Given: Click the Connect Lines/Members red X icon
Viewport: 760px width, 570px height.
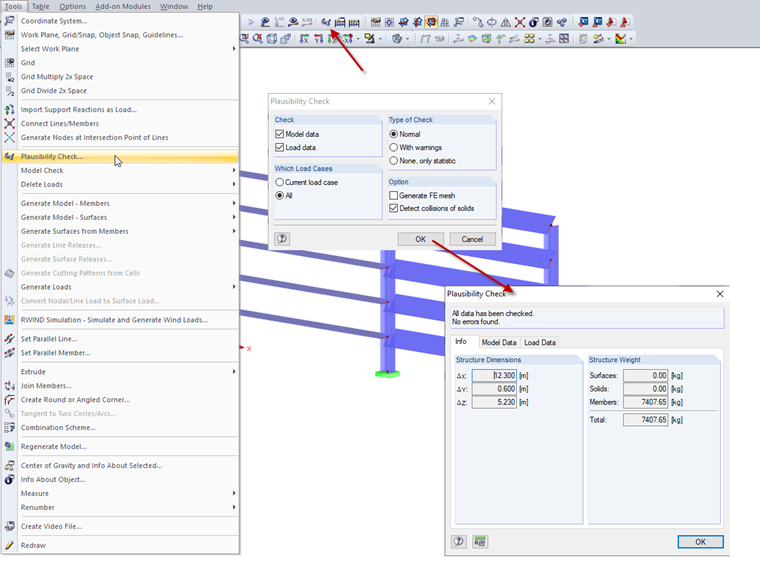Looking at the screenshot, I should (9, 124).
